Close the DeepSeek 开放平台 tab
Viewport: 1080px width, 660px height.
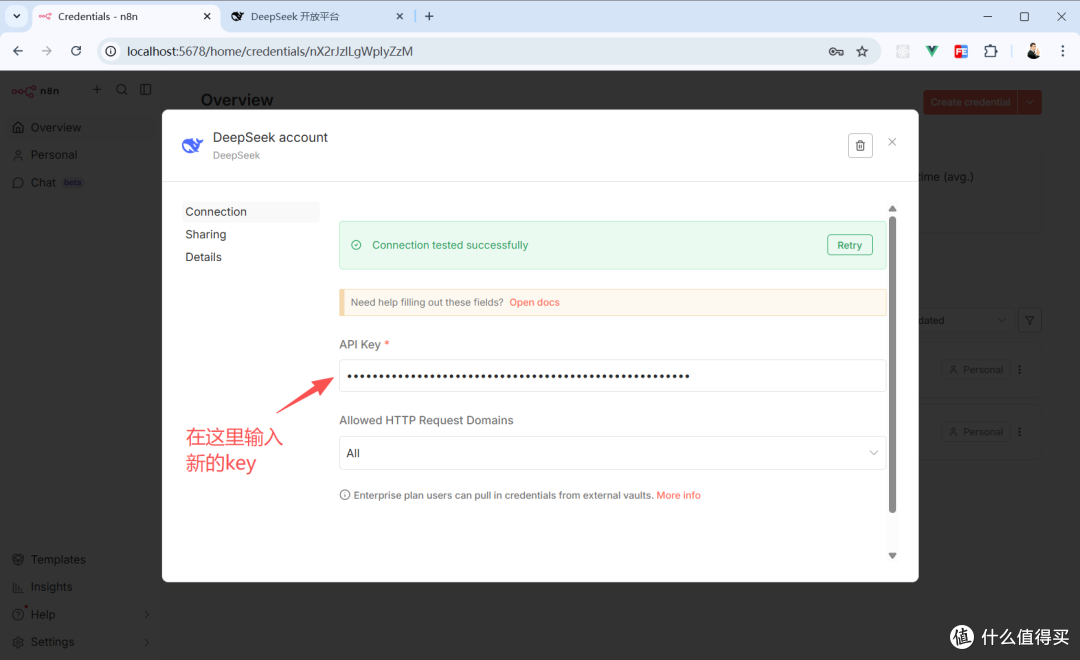point(399,17)
